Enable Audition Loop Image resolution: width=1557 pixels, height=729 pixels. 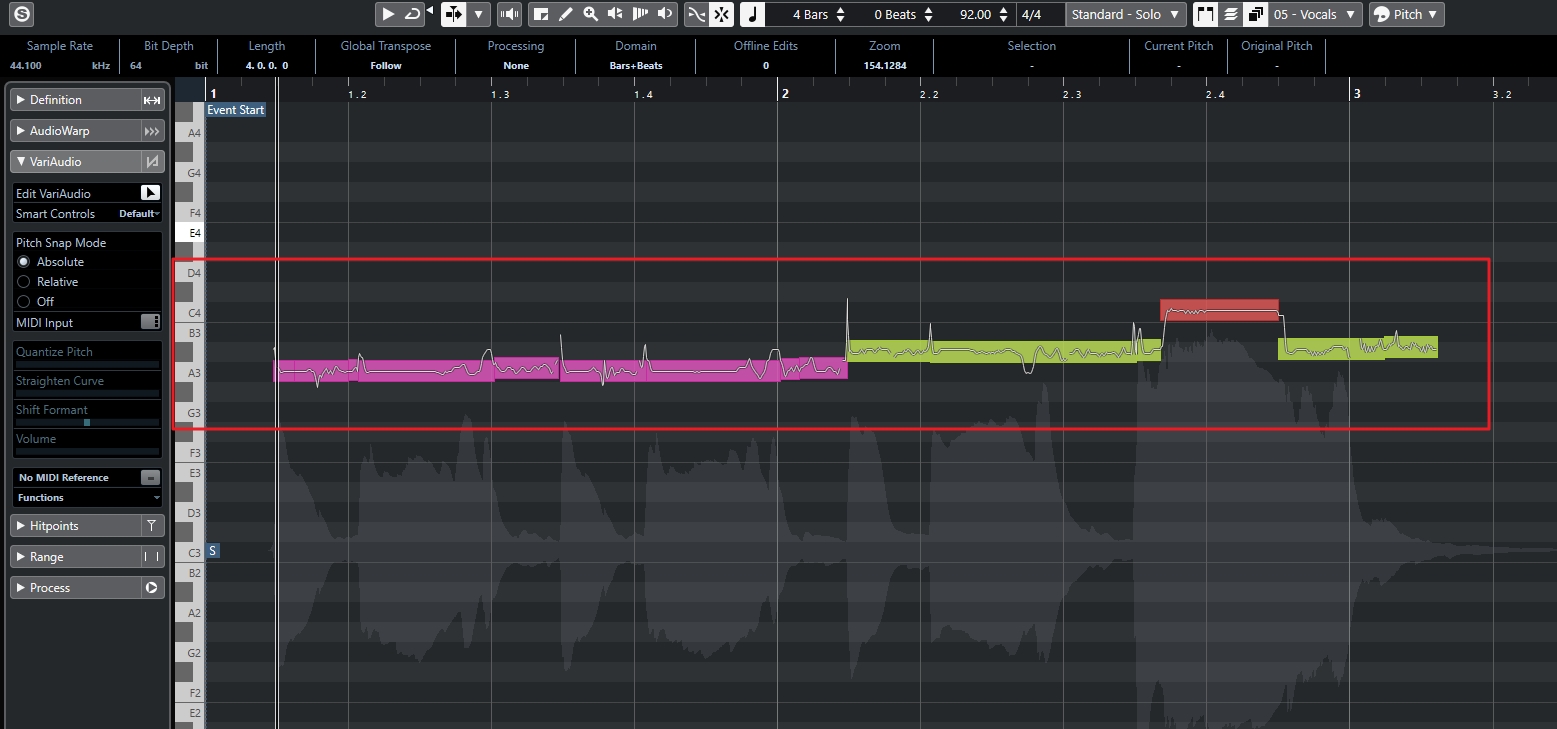412,14
